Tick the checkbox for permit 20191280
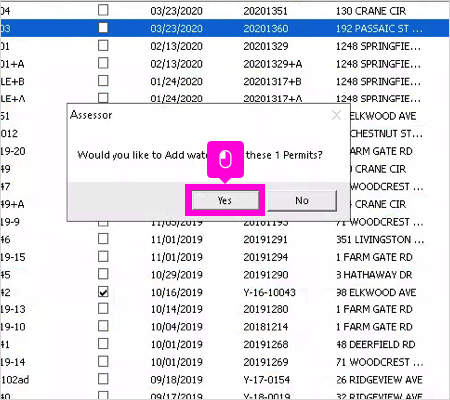The width and height of the screenshot is (450, 400). click(x=103, y=309)
